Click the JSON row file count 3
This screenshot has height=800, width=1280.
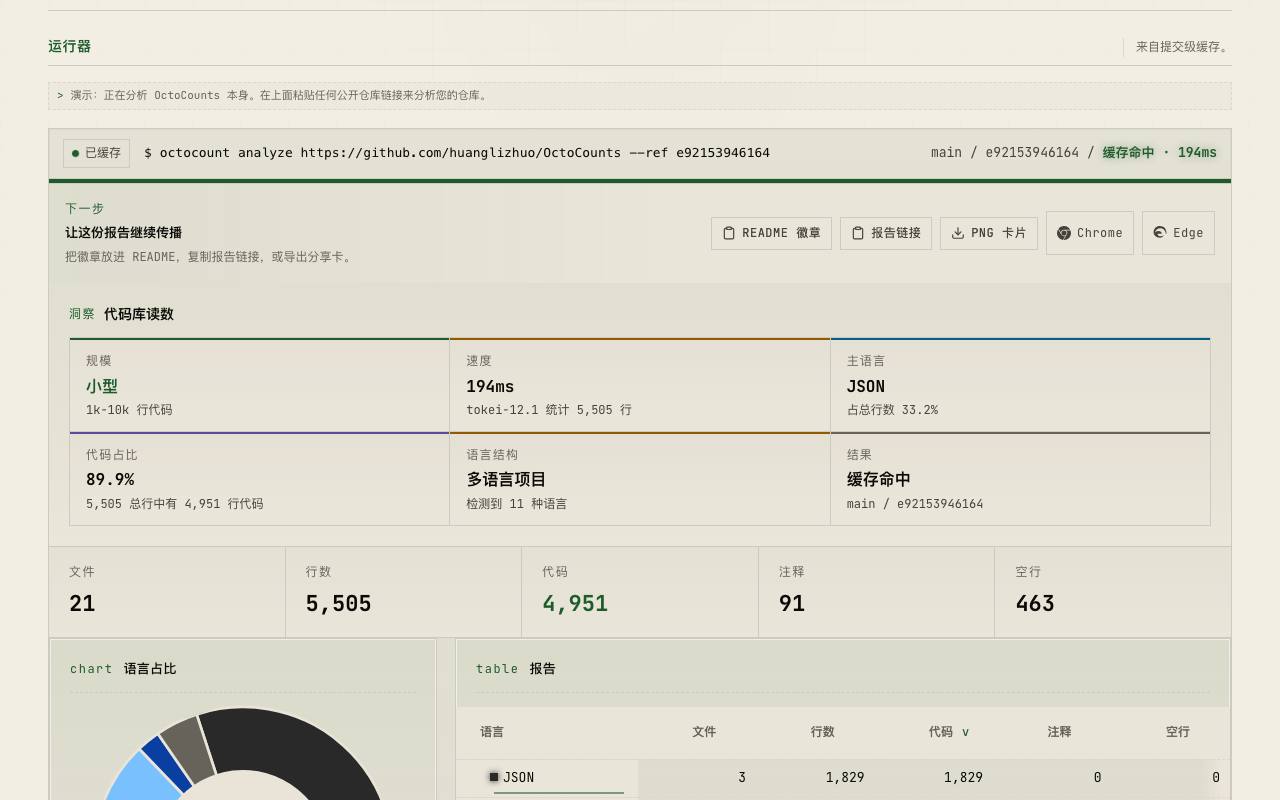coord(742,777)
